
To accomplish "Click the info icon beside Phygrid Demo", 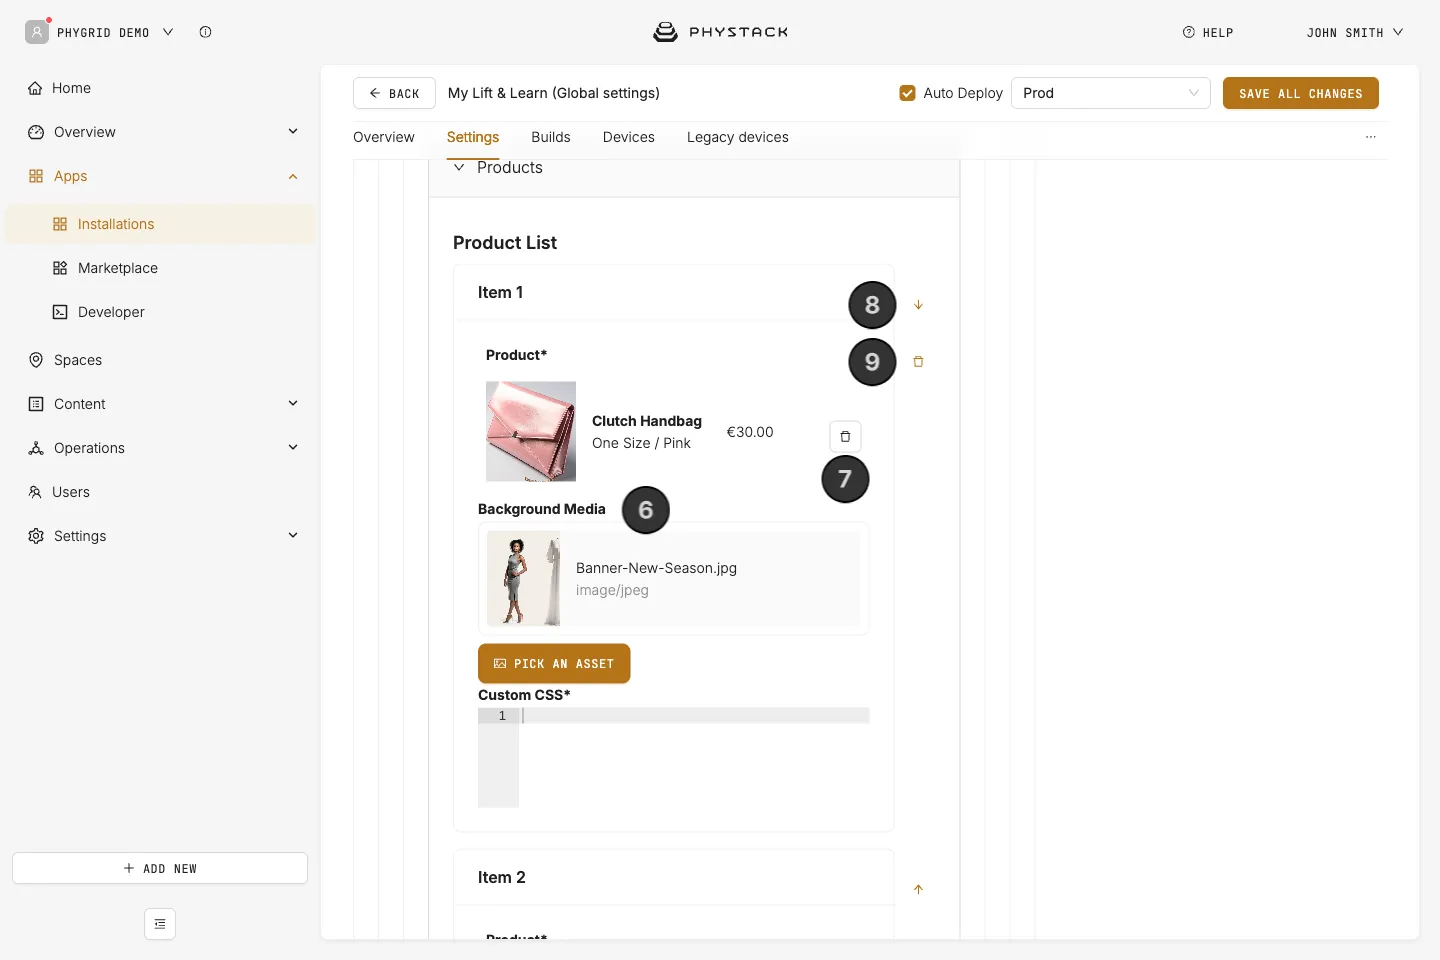I will coord(205,32).
